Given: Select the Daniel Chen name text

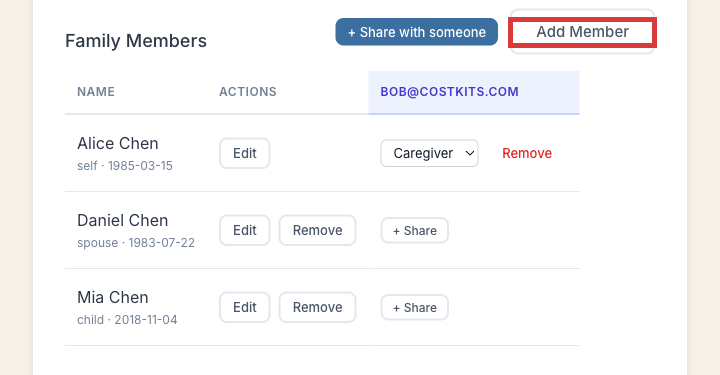Looking at the screenshot, I should pos(123,221).
